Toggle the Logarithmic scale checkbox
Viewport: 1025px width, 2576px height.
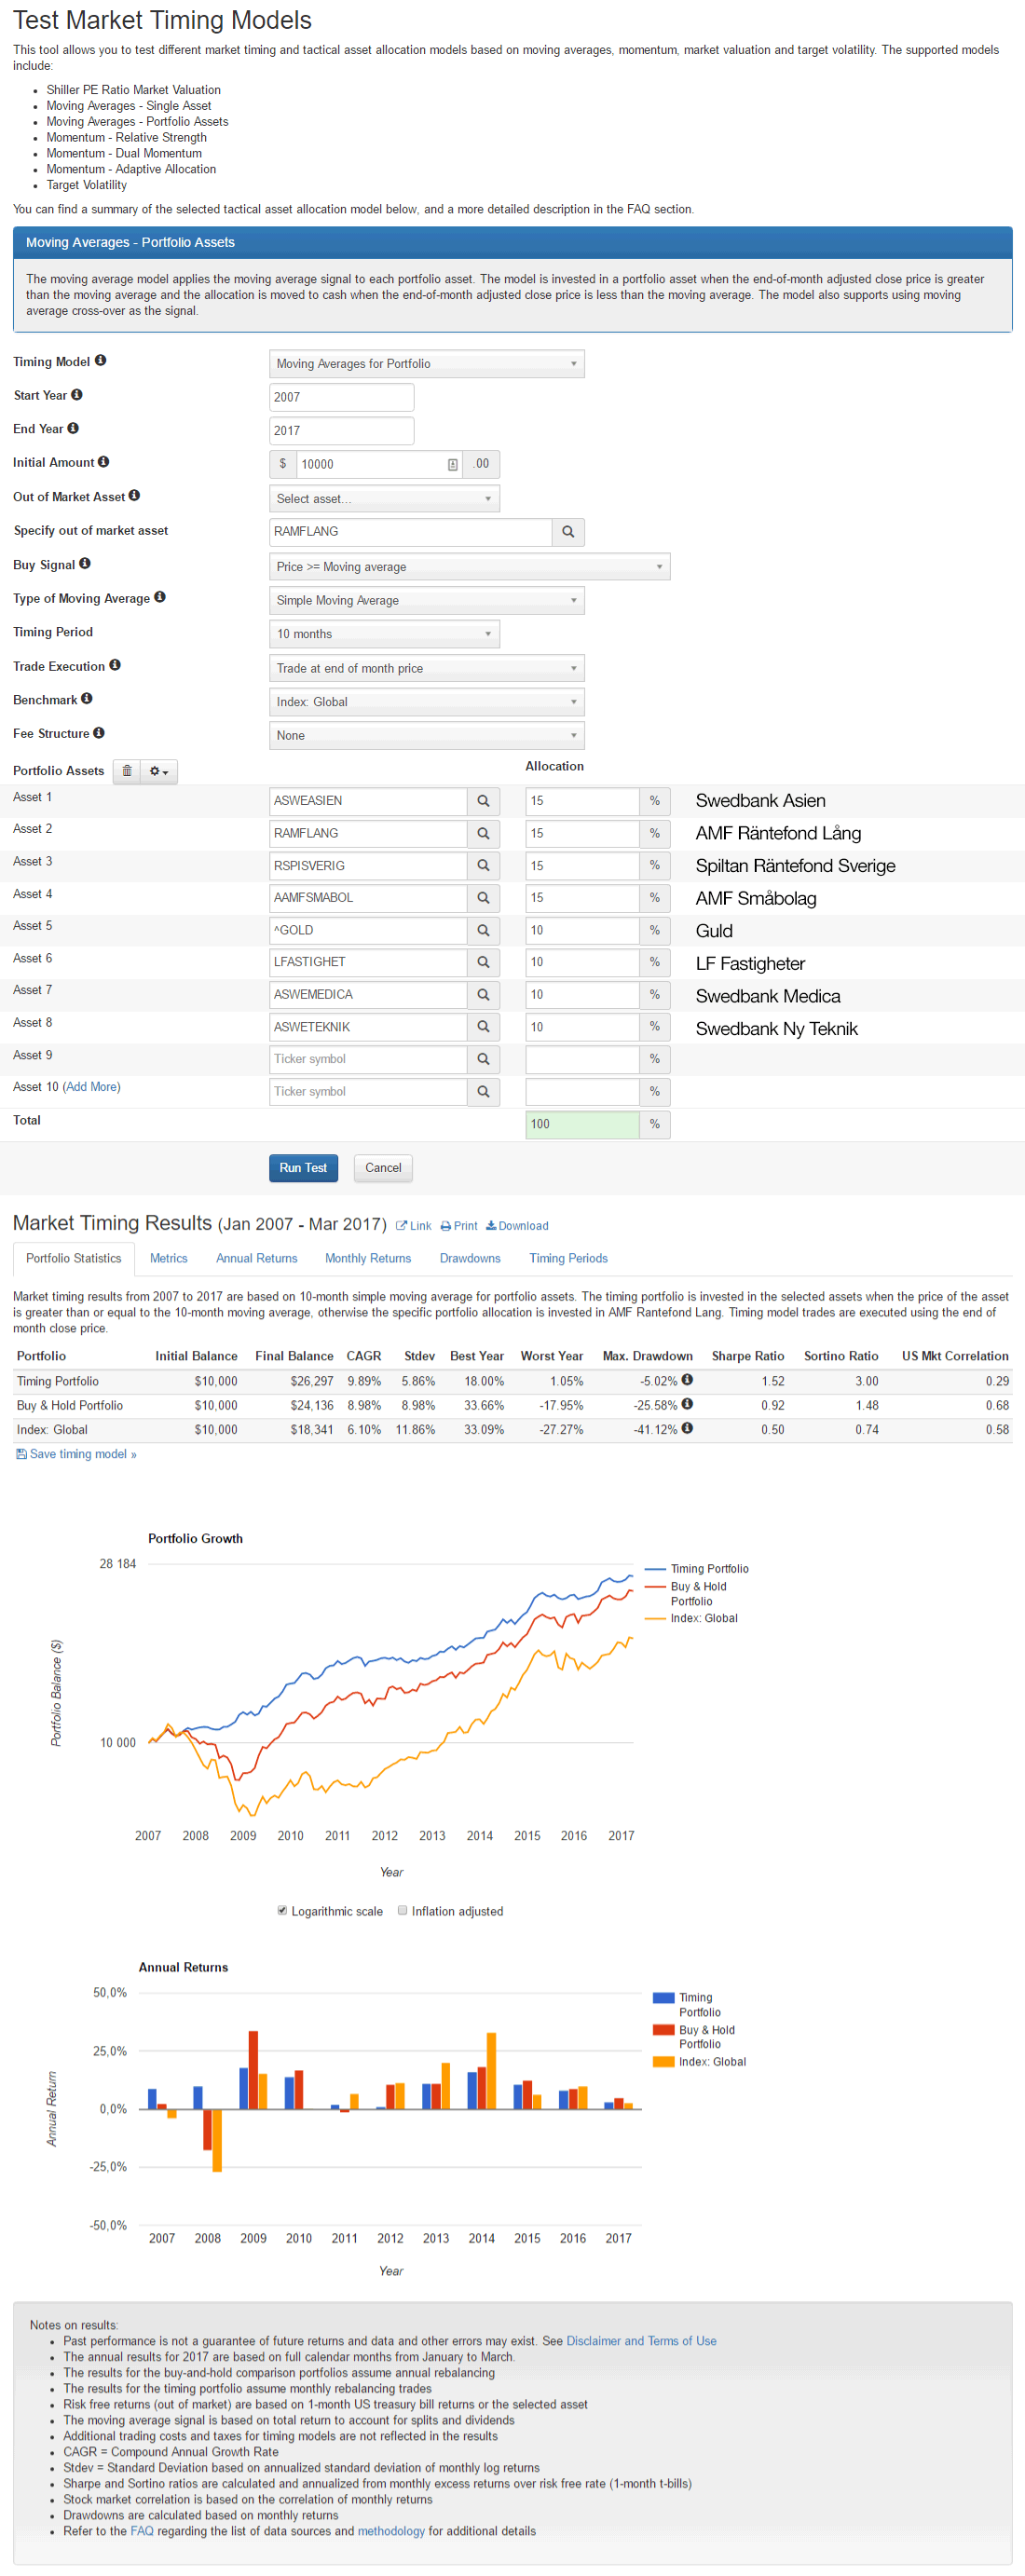(282, 1910)
